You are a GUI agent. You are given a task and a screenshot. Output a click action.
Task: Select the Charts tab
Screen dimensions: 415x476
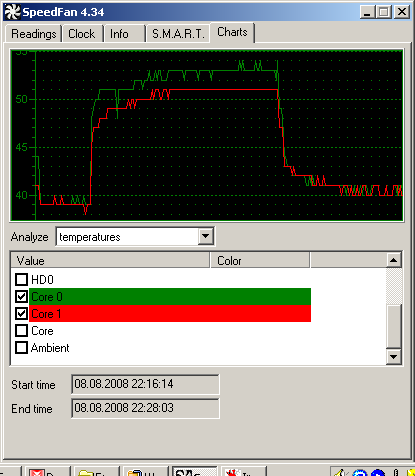(232, 32)
